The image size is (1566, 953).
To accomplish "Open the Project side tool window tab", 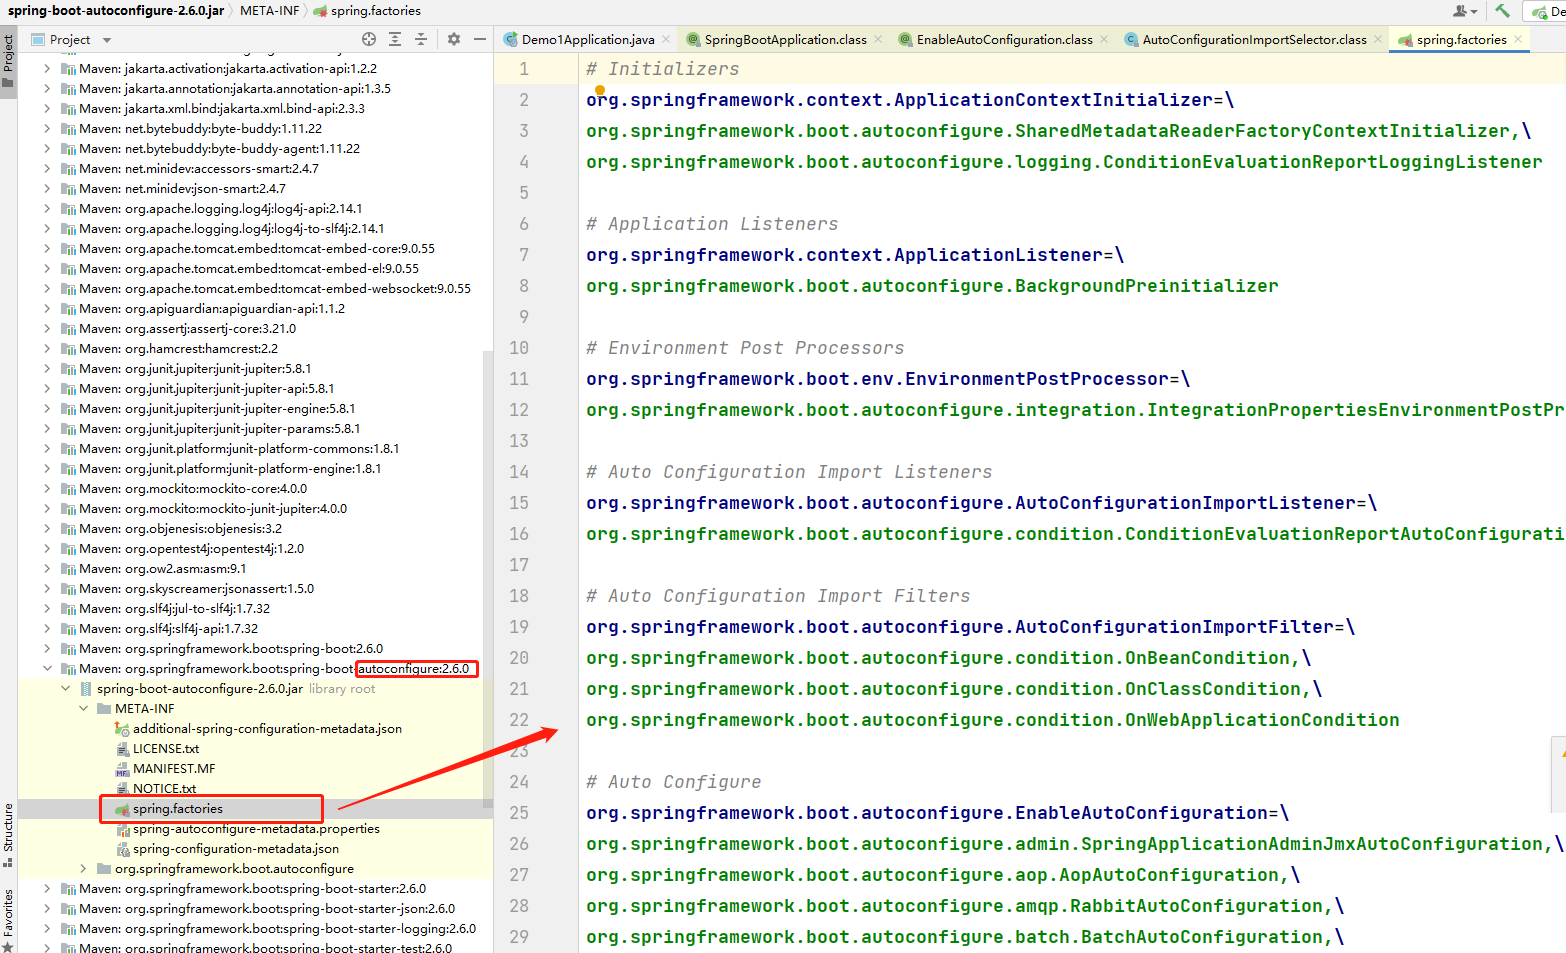I will coord(8,60).
